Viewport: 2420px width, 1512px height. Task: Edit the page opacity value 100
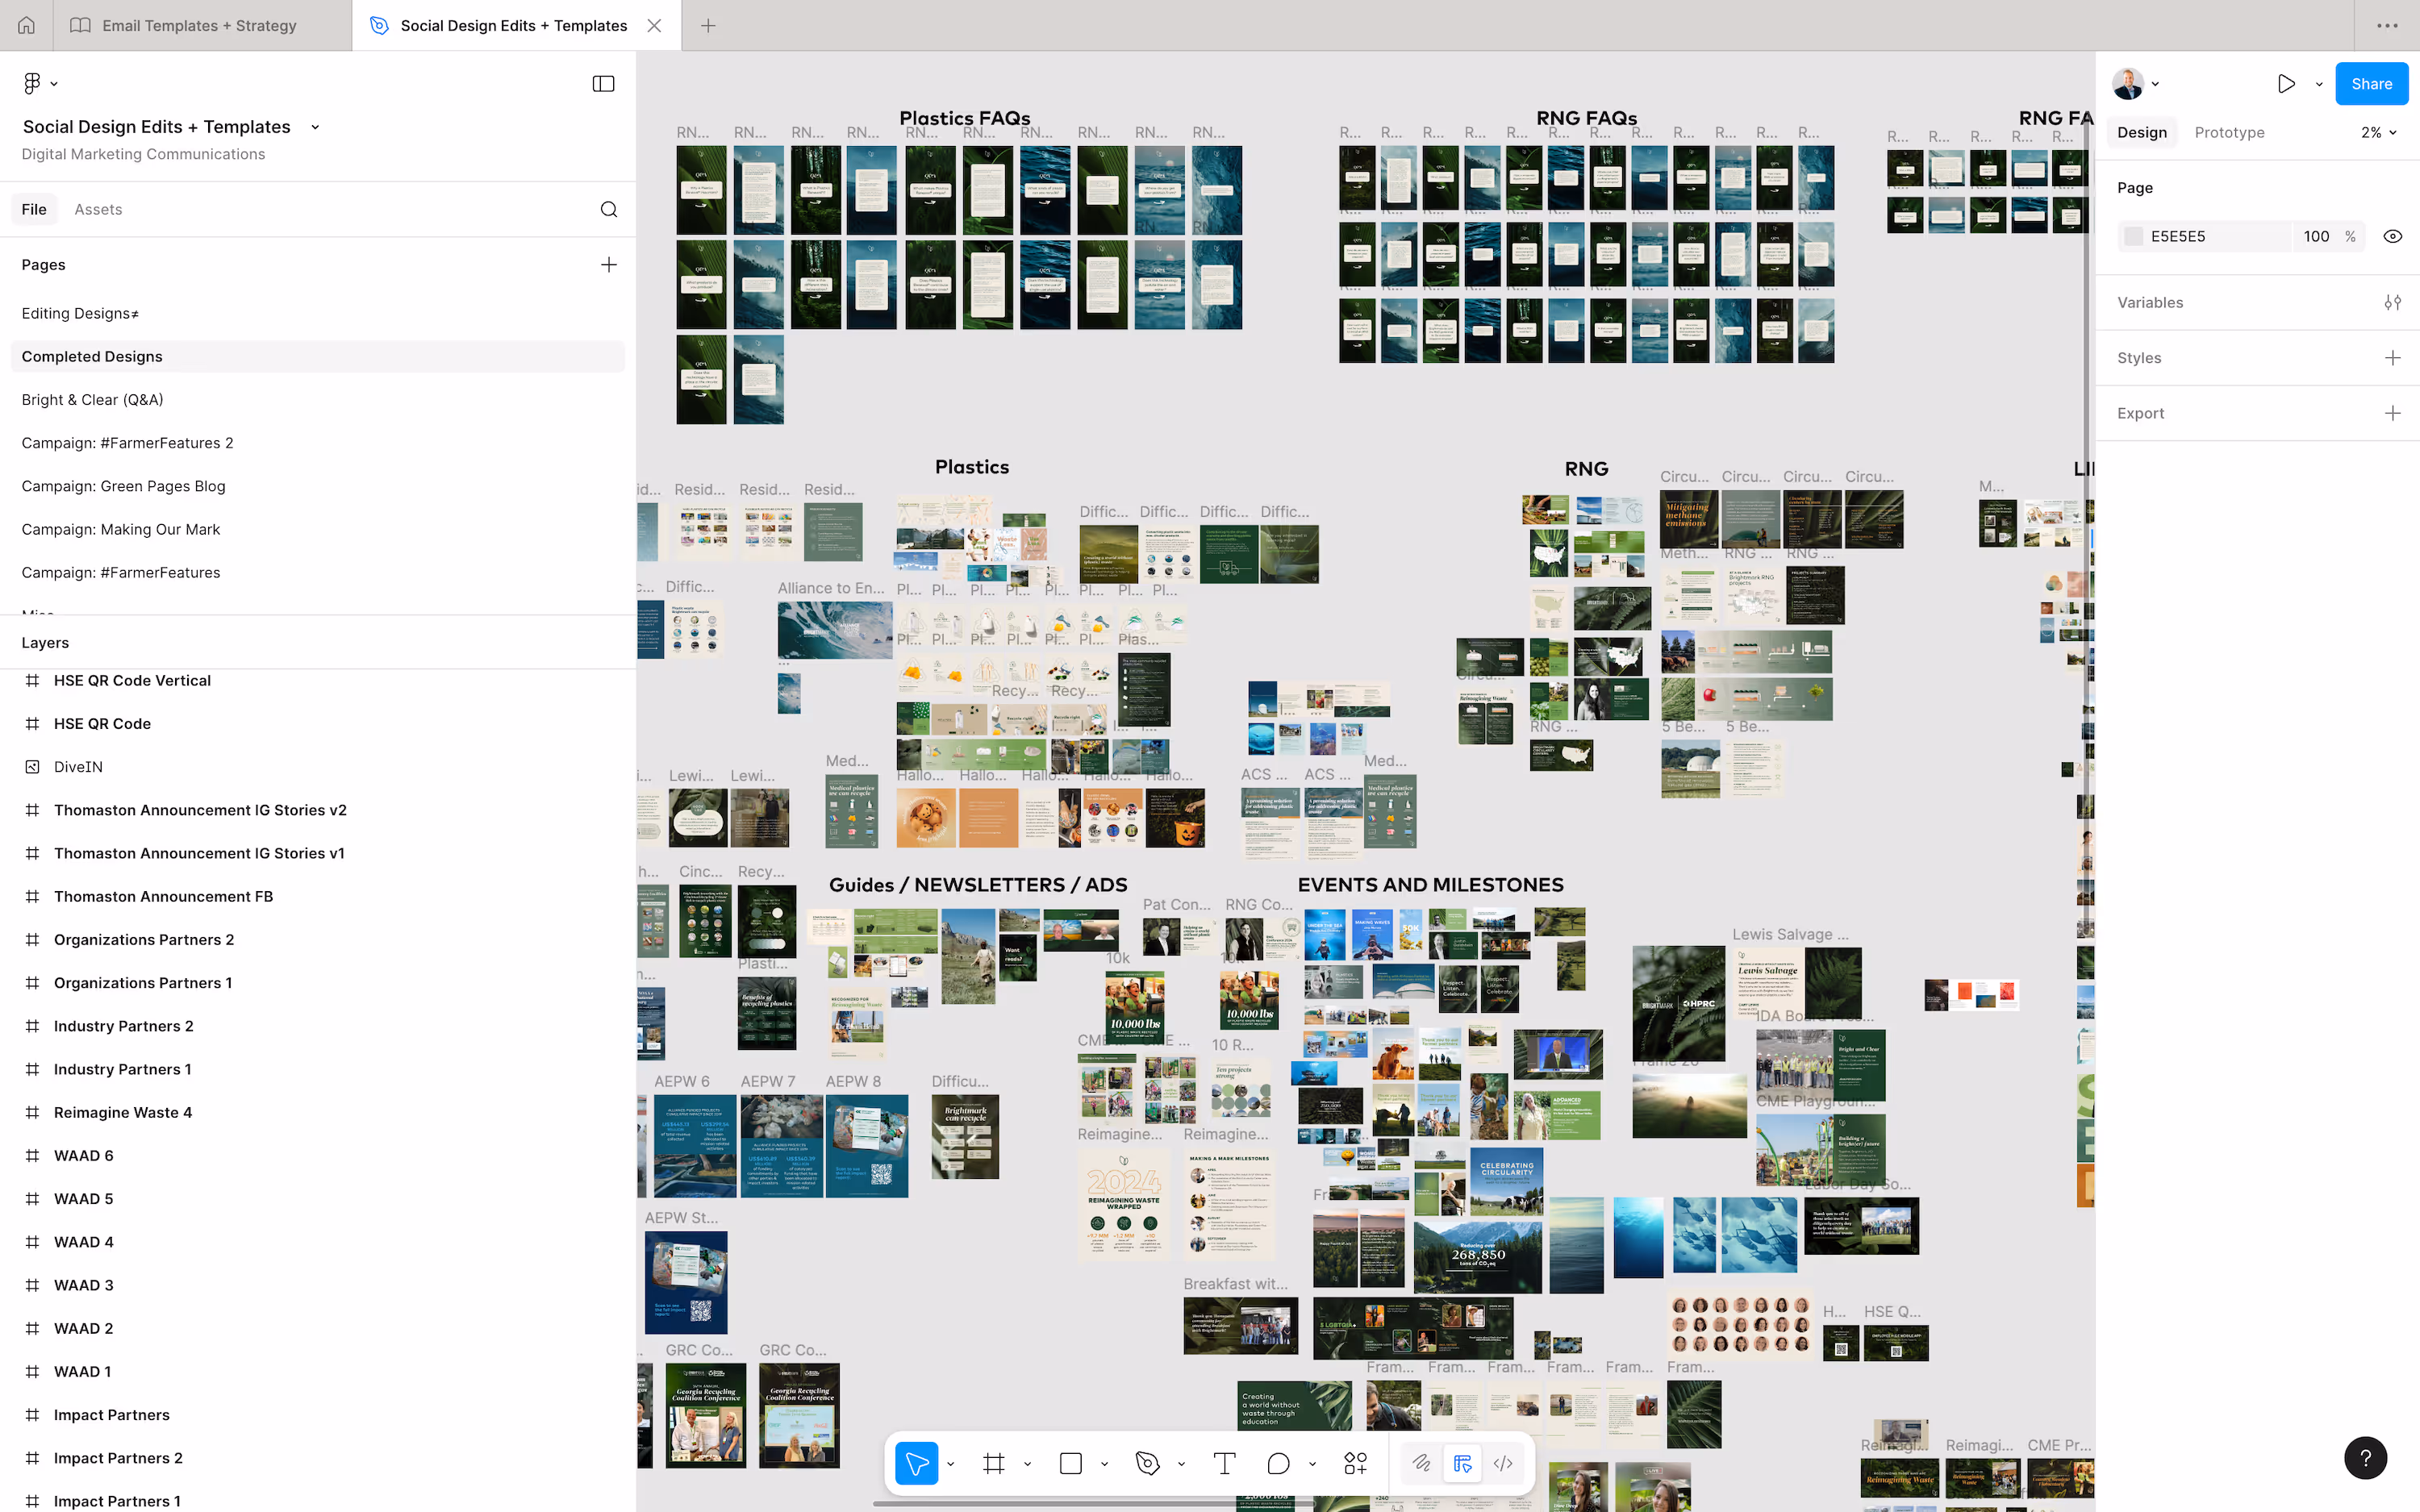(2316, 236)
